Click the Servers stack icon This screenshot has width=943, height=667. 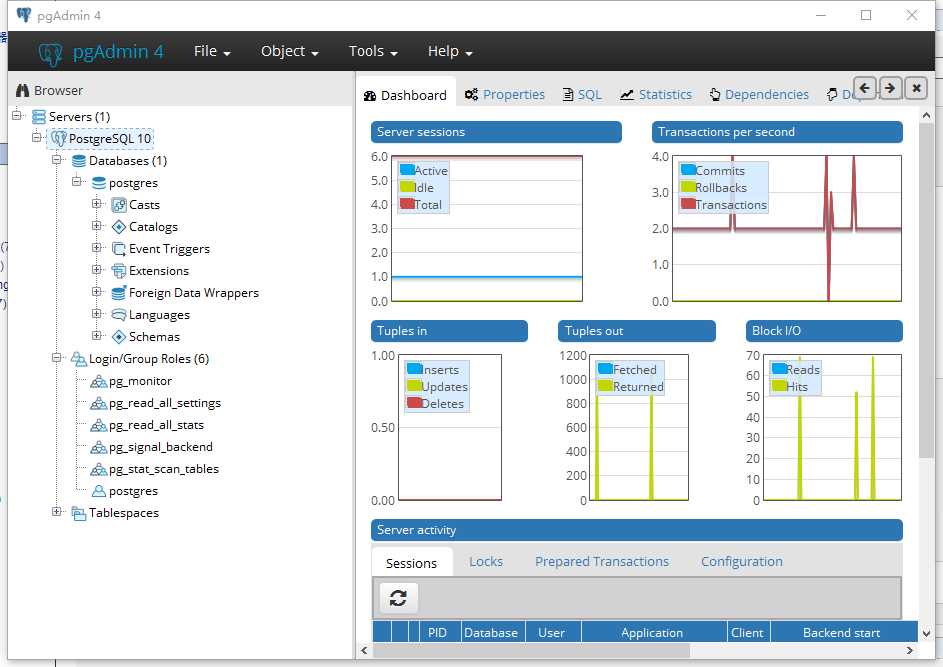pos(39,117)
